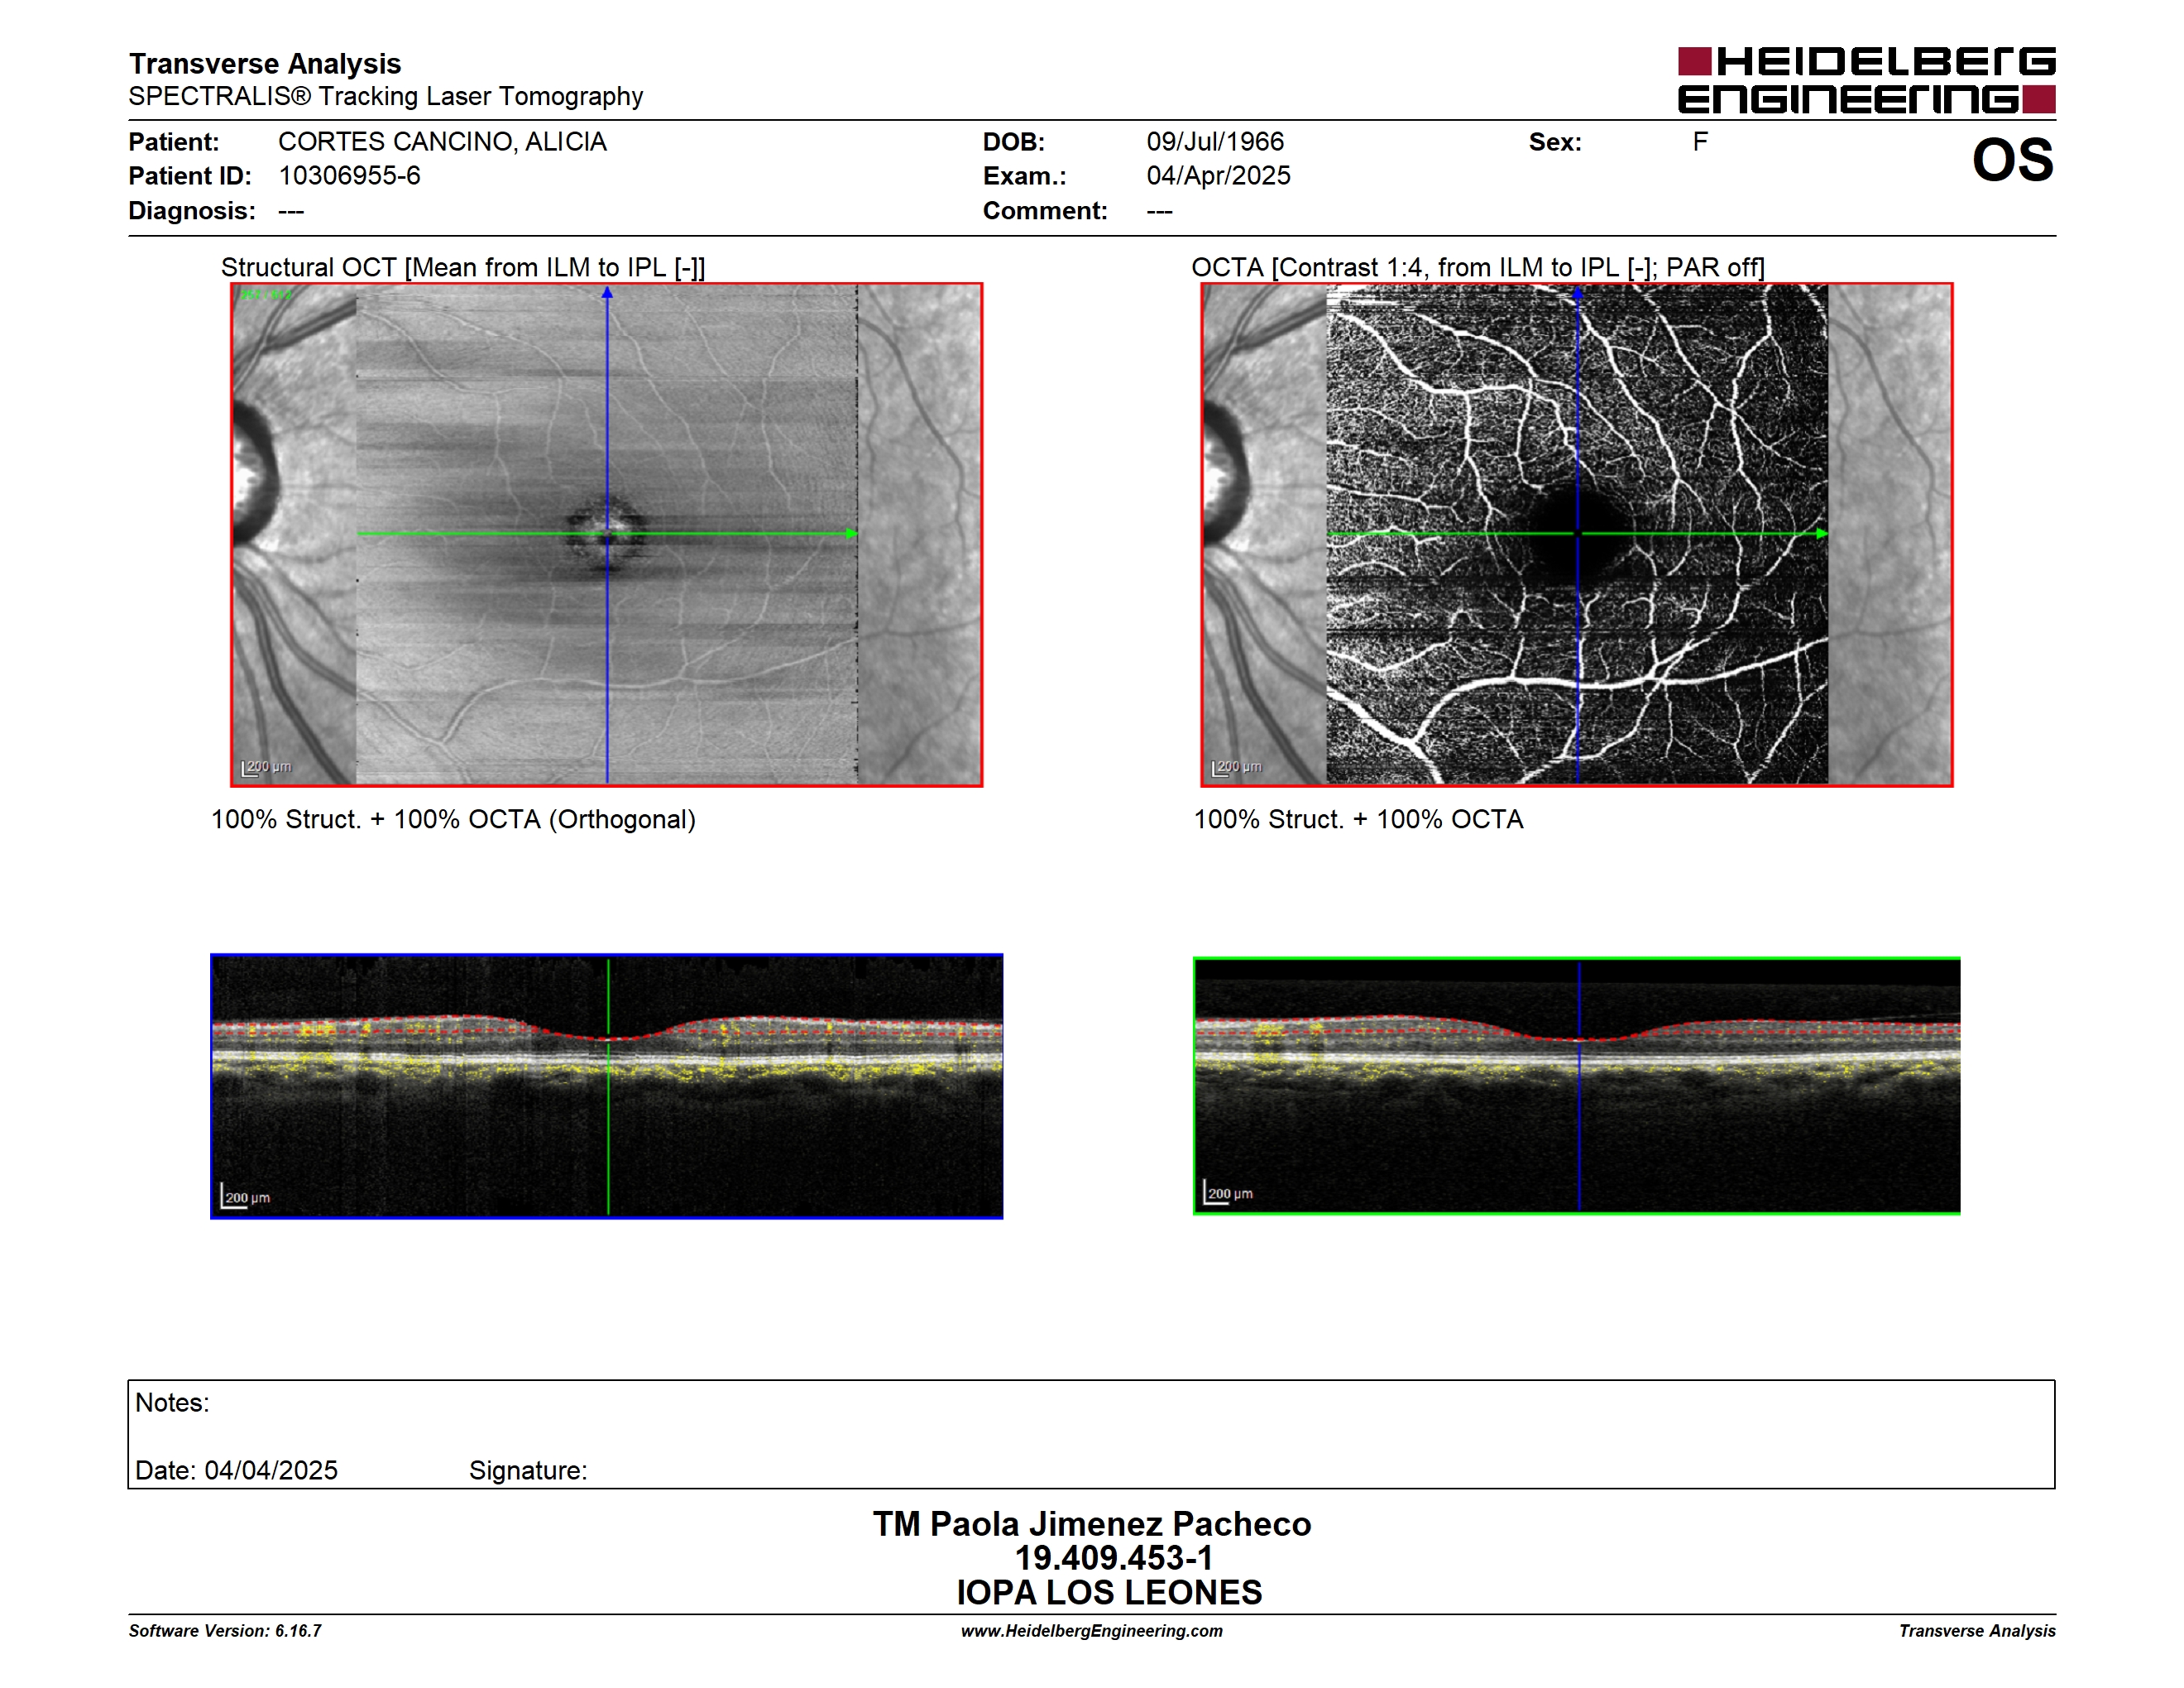Select the OCTA angiography en-face image
The width and height of the screenshot is (2184, 1688).
1576,535
